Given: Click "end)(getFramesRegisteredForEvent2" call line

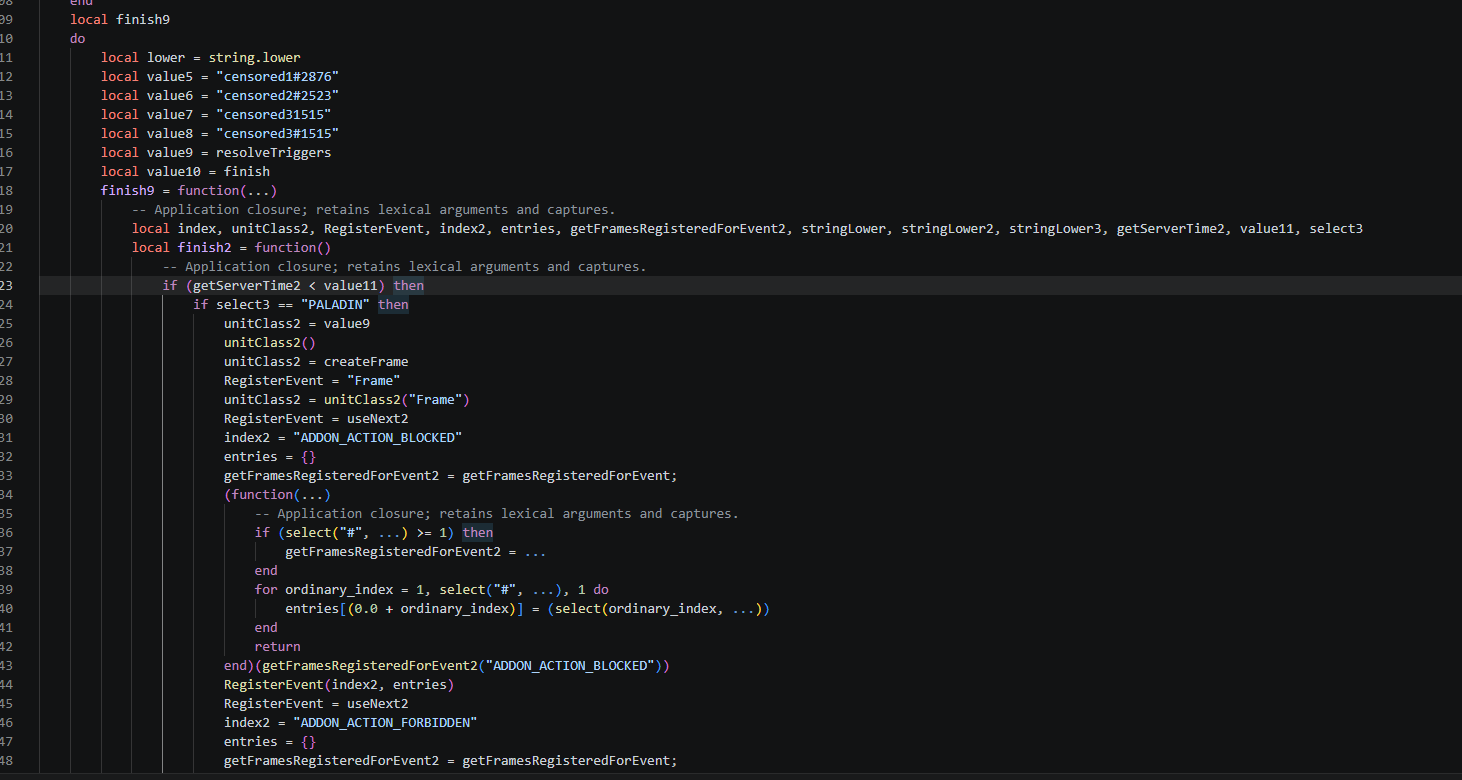Looking at the screenshot, I should tap(447, 665).
